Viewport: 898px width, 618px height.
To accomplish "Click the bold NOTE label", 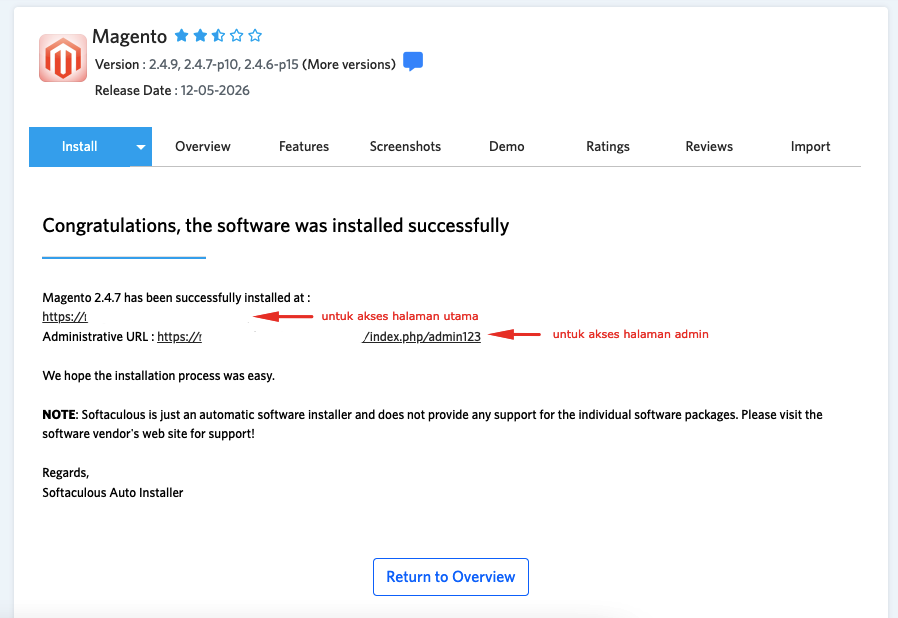I will (x=59, y=415).
